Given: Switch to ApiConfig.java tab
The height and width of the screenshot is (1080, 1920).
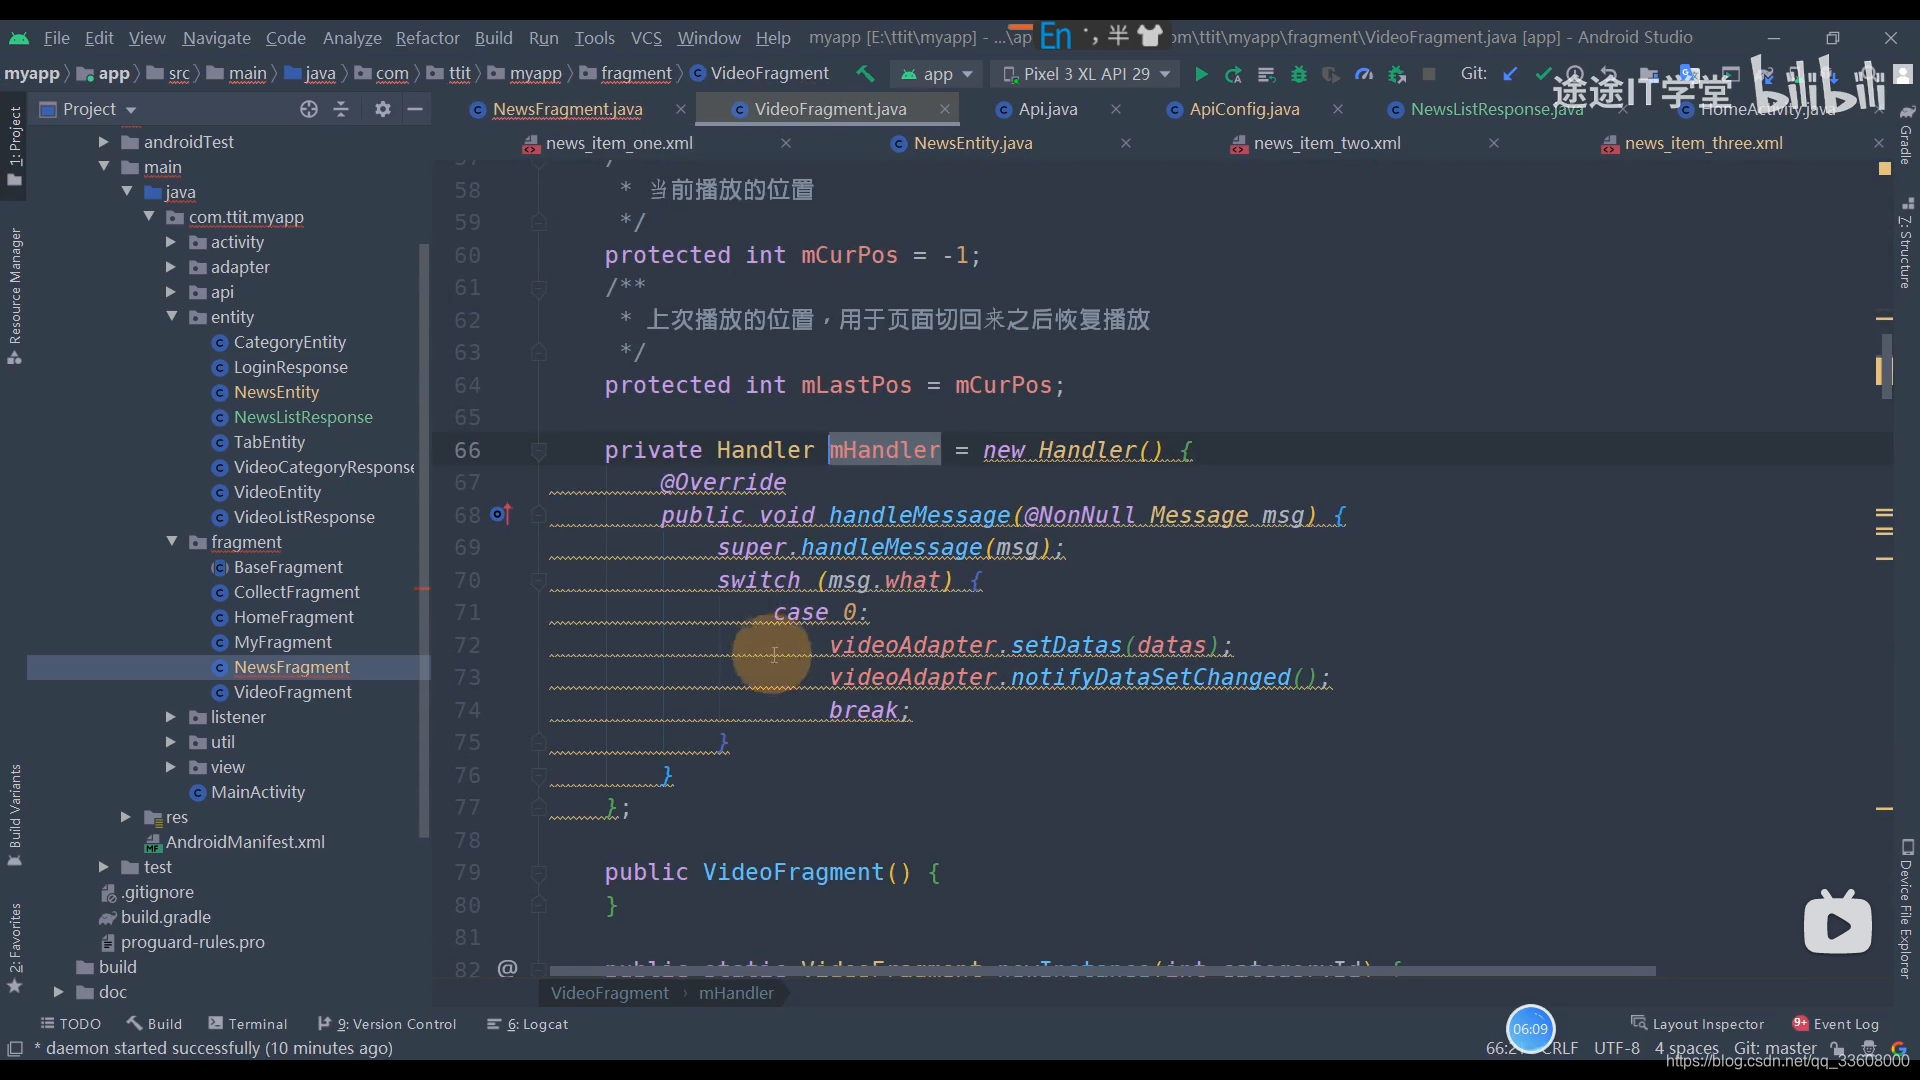Looking at the screenshot, I should coord(1244,109).
